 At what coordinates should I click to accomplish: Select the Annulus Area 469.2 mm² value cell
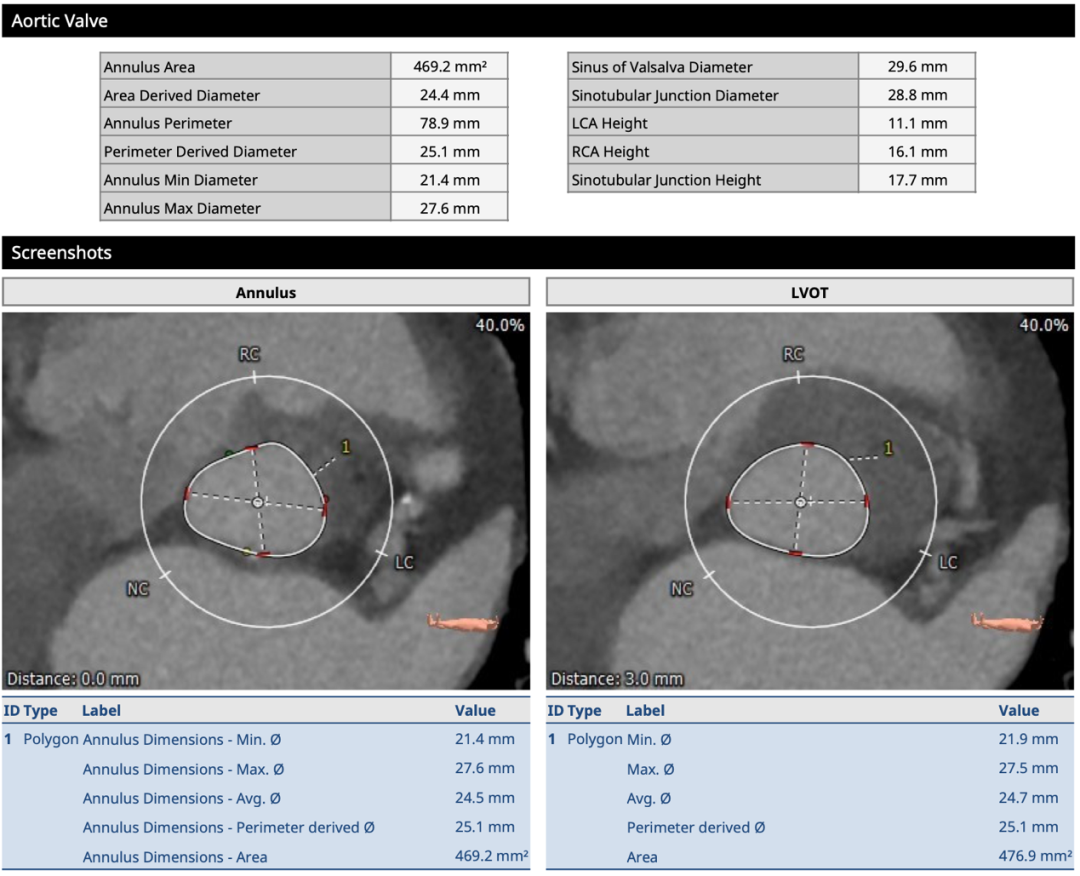449,67
